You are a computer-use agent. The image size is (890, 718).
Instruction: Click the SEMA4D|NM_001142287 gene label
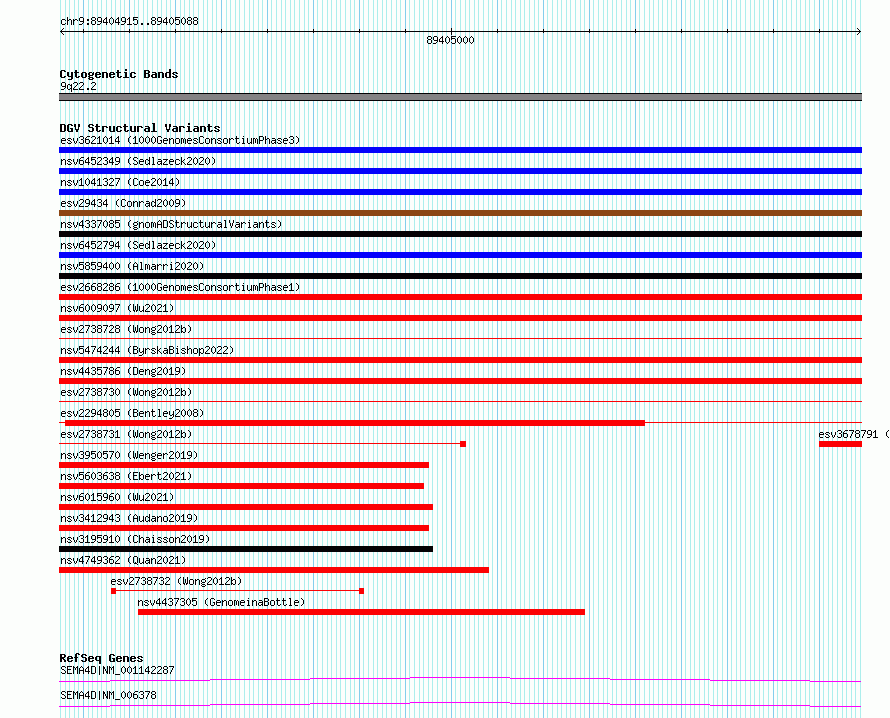(x=117, y=670)
